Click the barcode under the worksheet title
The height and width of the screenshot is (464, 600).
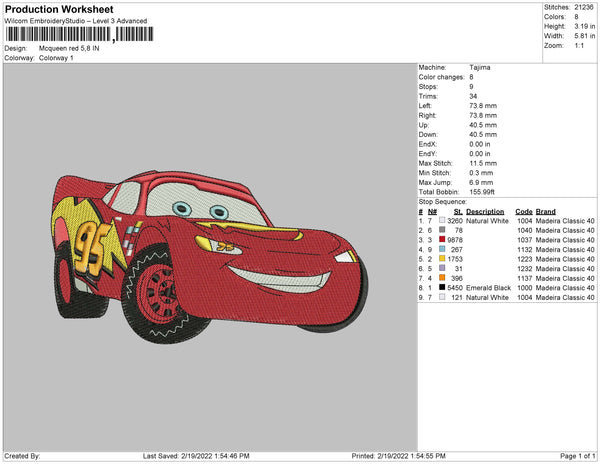click(x=79, y=34)
